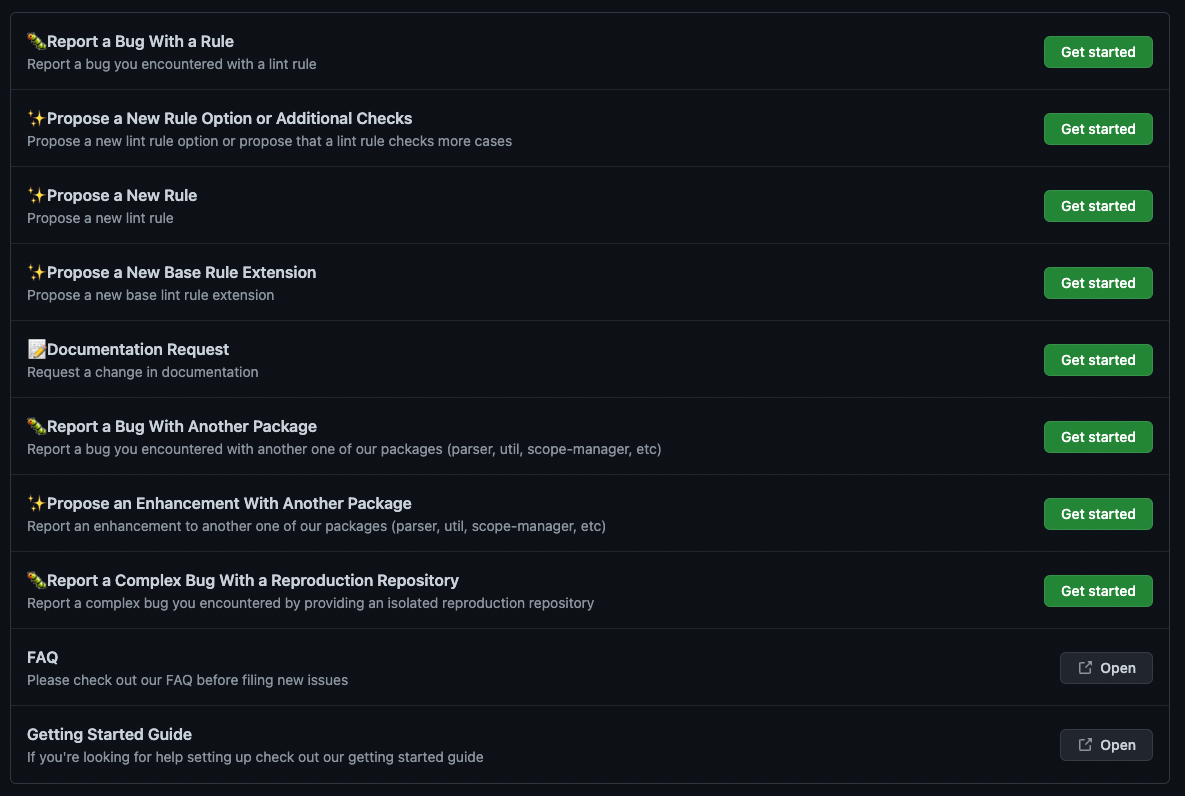Start the Propose a New Rule template
This screenshot has height=796, width=1185.
coord(1098,206)
